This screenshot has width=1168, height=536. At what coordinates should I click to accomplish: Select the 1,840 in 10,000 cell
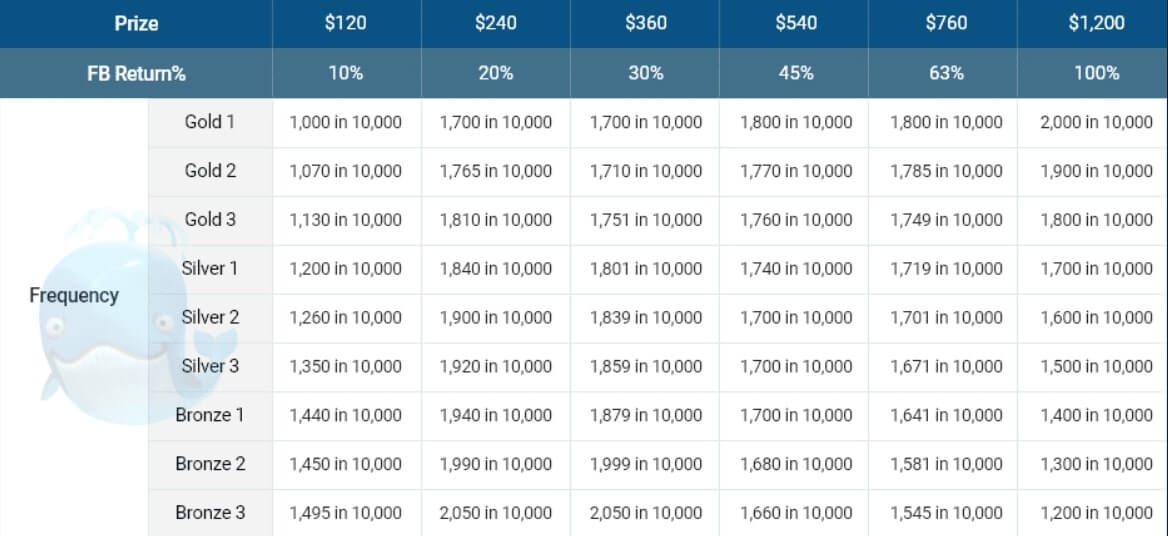click(496, 269)
